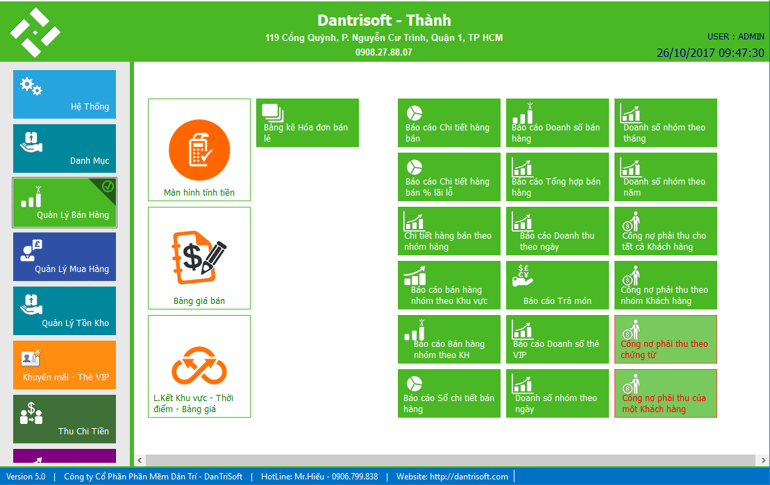Open Báo cáo Tổng hợp bán hàng

click(x=557, y=177)
